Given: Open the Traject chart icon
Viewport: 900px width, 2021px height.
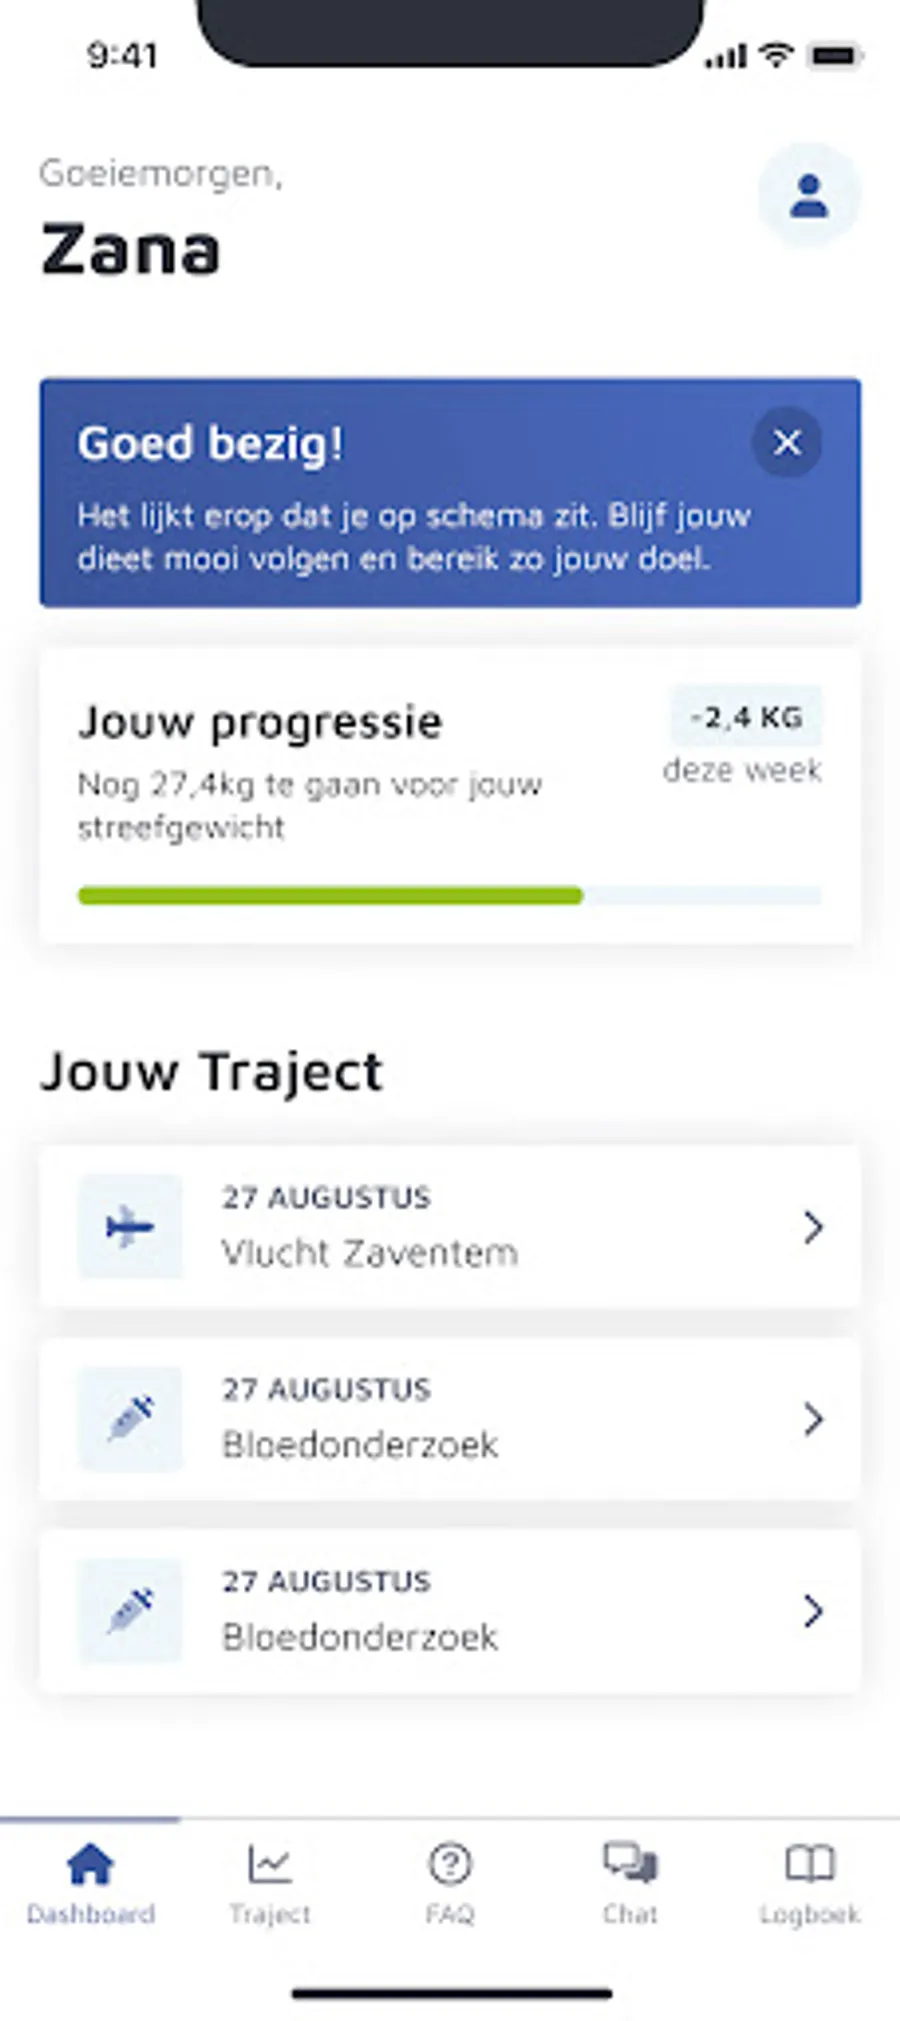Looking at the screenshot, I should (x=269, y=1864).
